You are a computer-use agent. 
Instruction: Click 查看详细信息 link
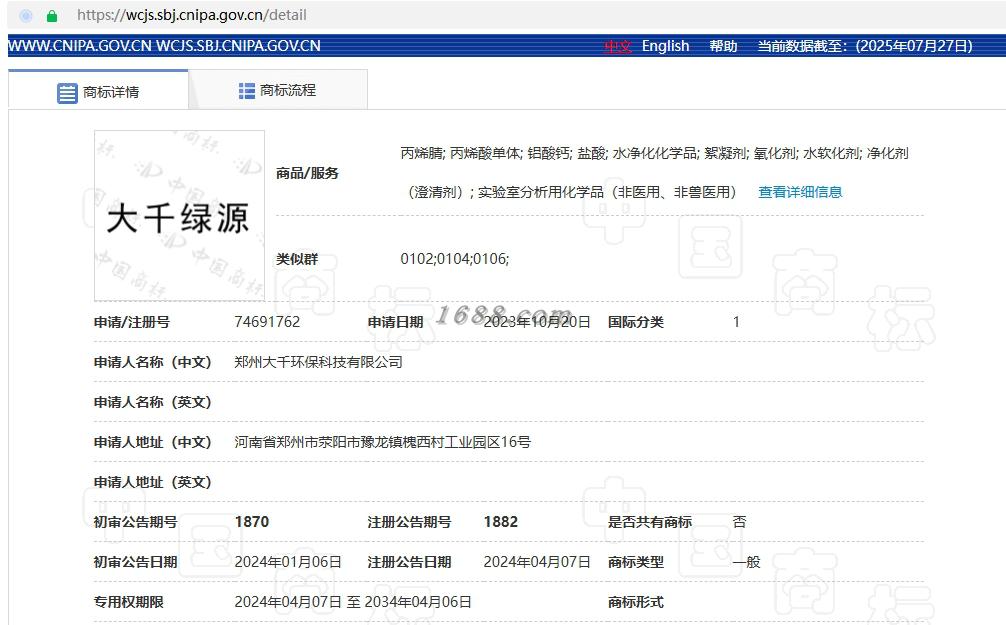point(800,192)
